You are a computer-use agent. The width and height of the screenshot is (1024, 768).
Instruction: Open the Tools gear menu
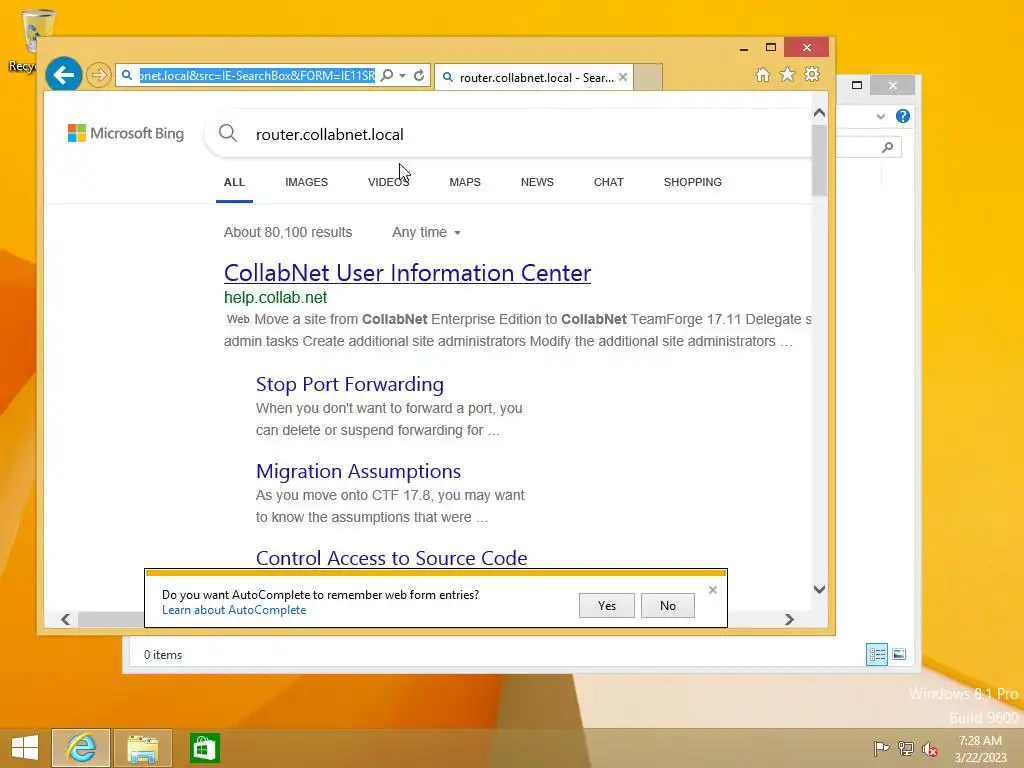click(x=812, y=74)
